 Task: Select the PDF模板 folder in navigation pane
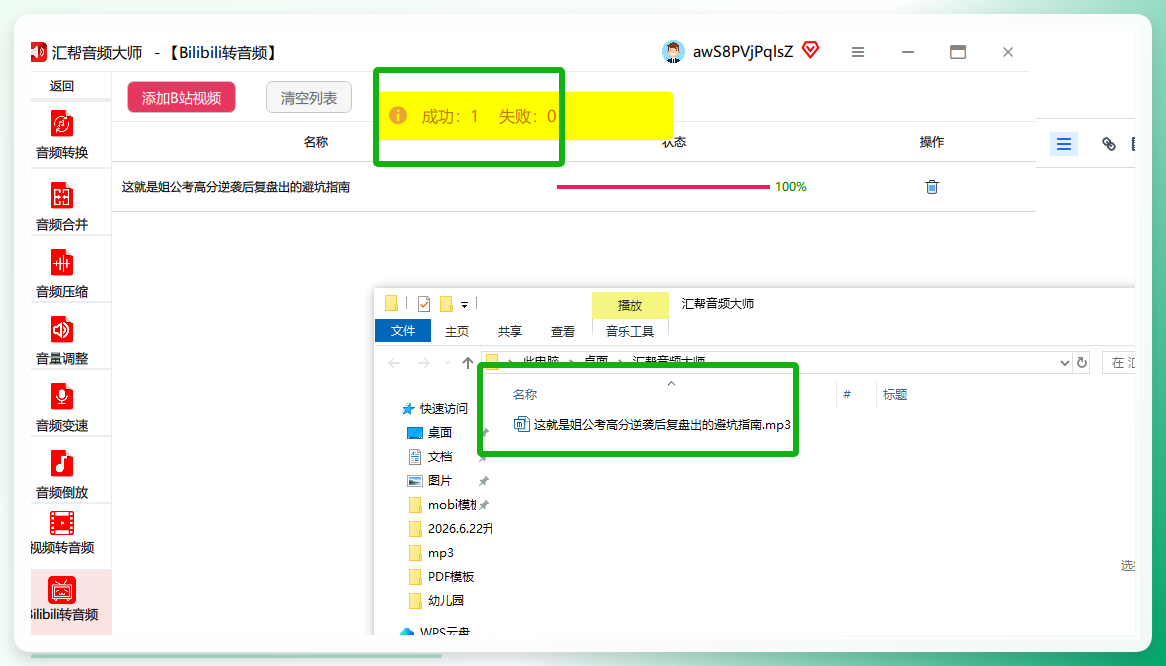point(442,576)
